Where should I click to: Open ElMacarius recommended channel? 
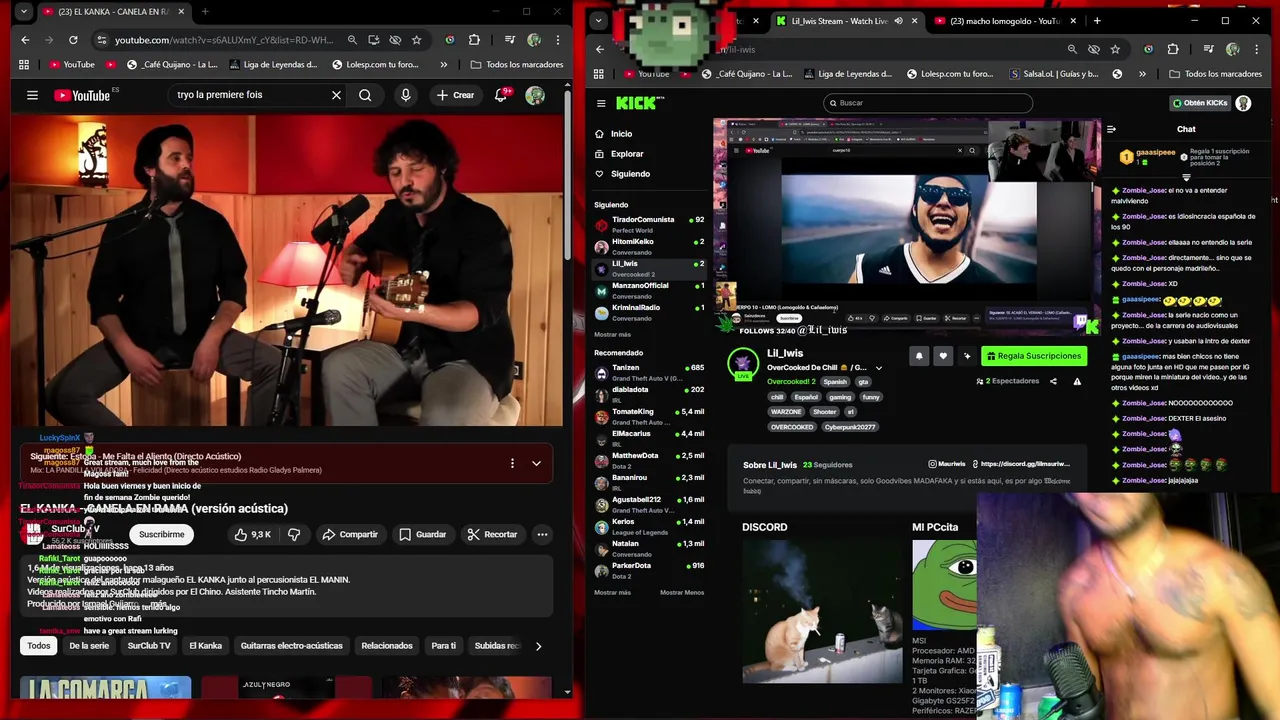[x=649, y=438]
